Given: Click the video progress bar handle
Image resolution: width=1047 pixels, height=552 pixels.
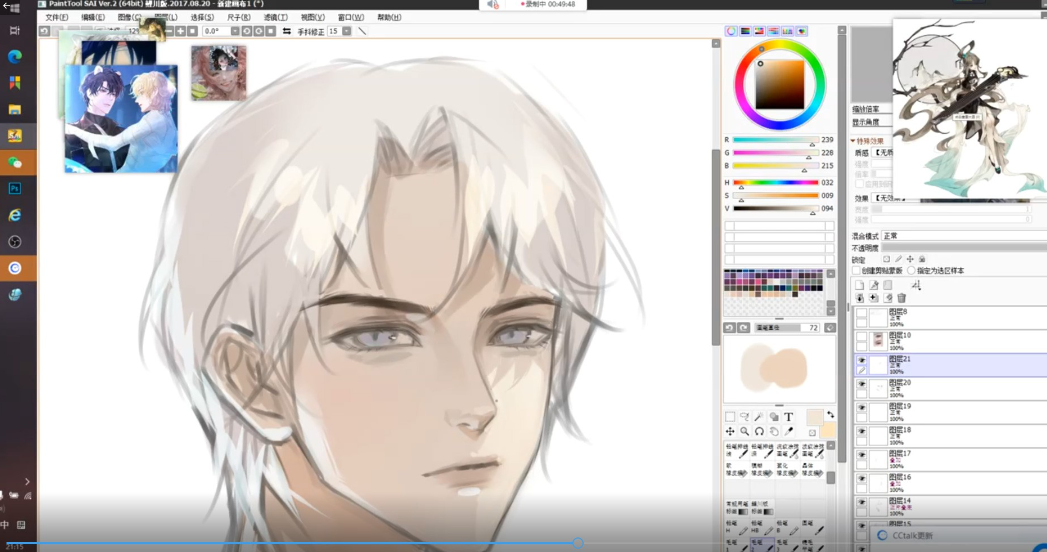Looking at the screenshot, I should click(578, 543).
